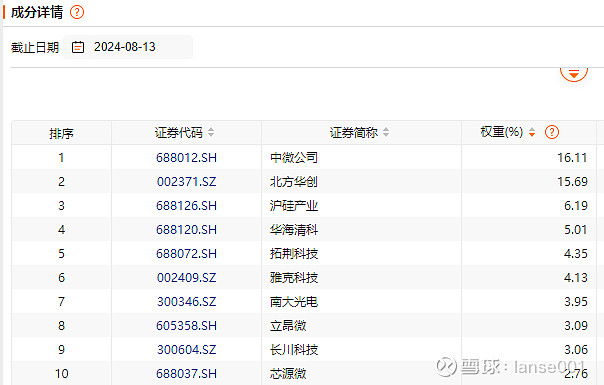This screenshot has width=604, height=385.
Task: Select the name 雅克科技
Action: click(294, 277)
